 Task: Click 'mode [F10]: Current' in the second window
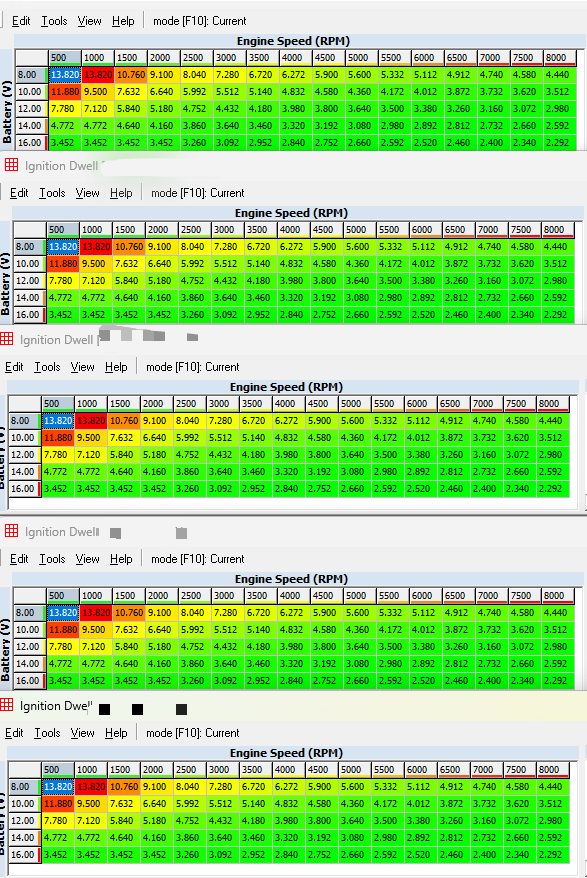pos(197,193)
